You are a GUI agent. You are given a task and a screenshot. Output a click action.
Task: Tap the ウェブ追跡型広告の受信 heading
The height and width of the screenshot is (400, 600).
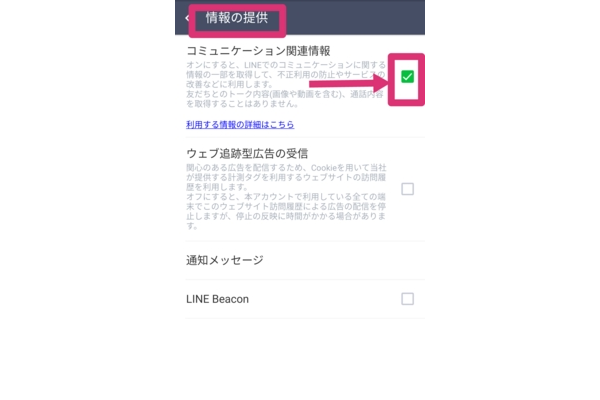click(247, 153)
